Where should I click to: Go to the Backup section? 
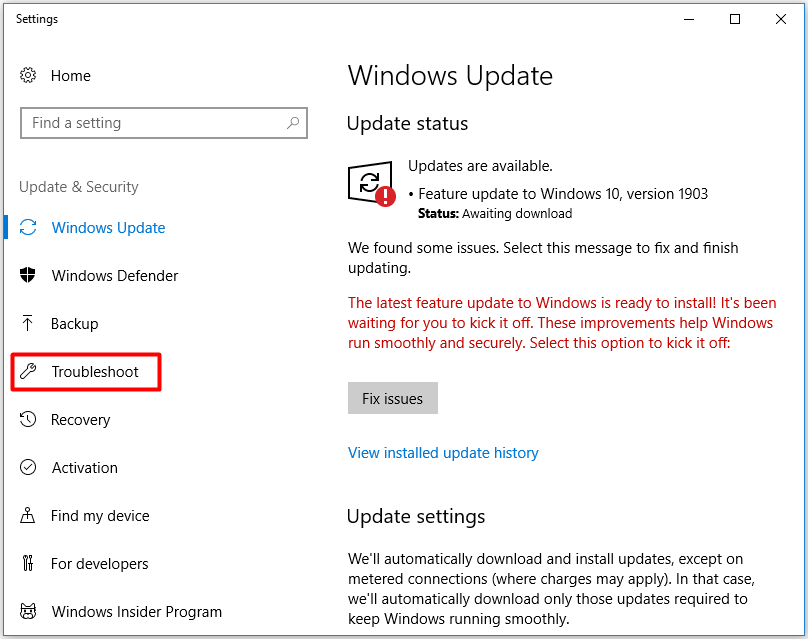coord(75,324)
